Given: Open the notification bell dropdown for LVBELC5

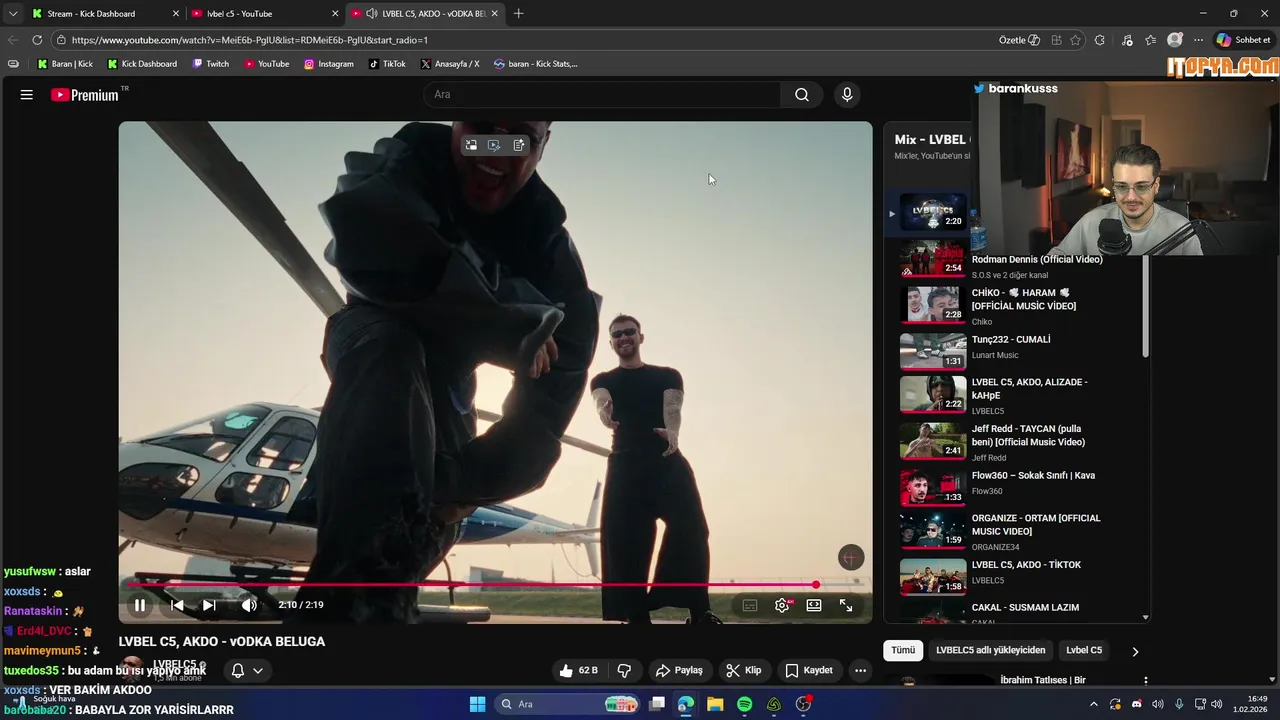Looking at the screenshot, I should (x=247, y=670).
